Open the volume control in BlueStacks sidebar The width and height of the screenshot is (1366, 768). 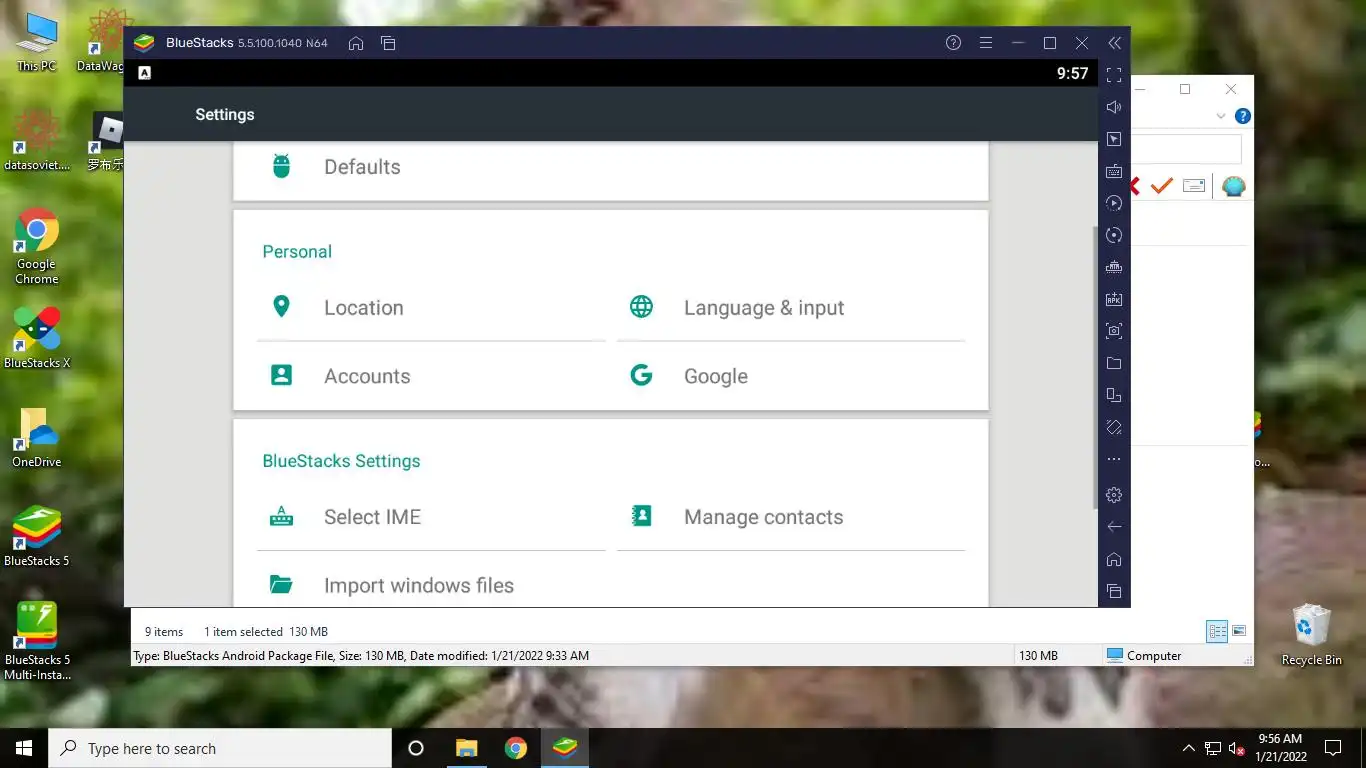[x=1114, y=107]
